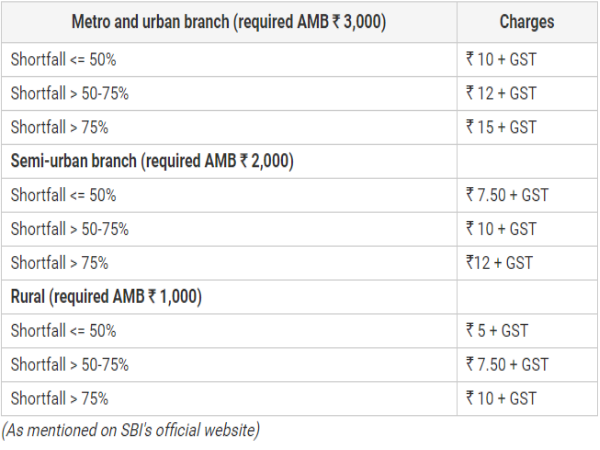Select Shortfall > 50-75% in the Rural section
The height and width of the screenshot is (450, 600).
pyautogui.click(x=70, y=365)
